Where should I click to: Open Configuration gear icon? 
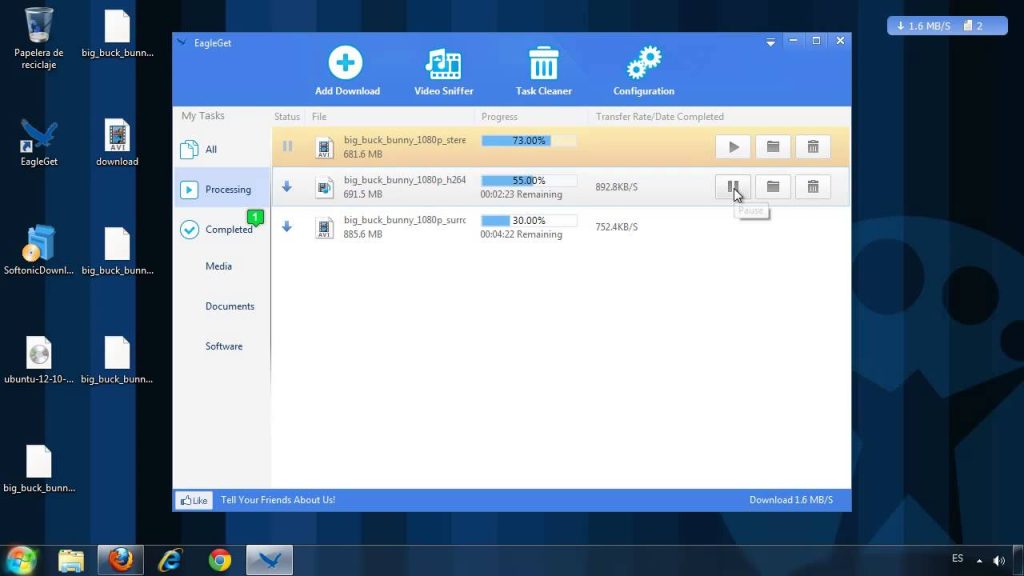pyautogui.click(x=643, y=64)
